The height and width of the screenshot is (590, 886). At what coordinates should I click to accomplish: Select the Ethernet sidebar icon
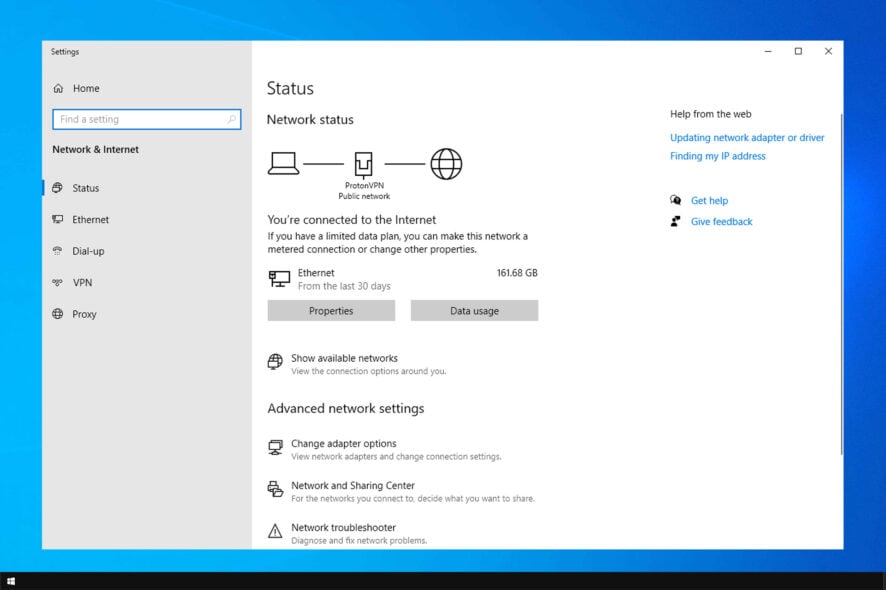tap(57, 219)
